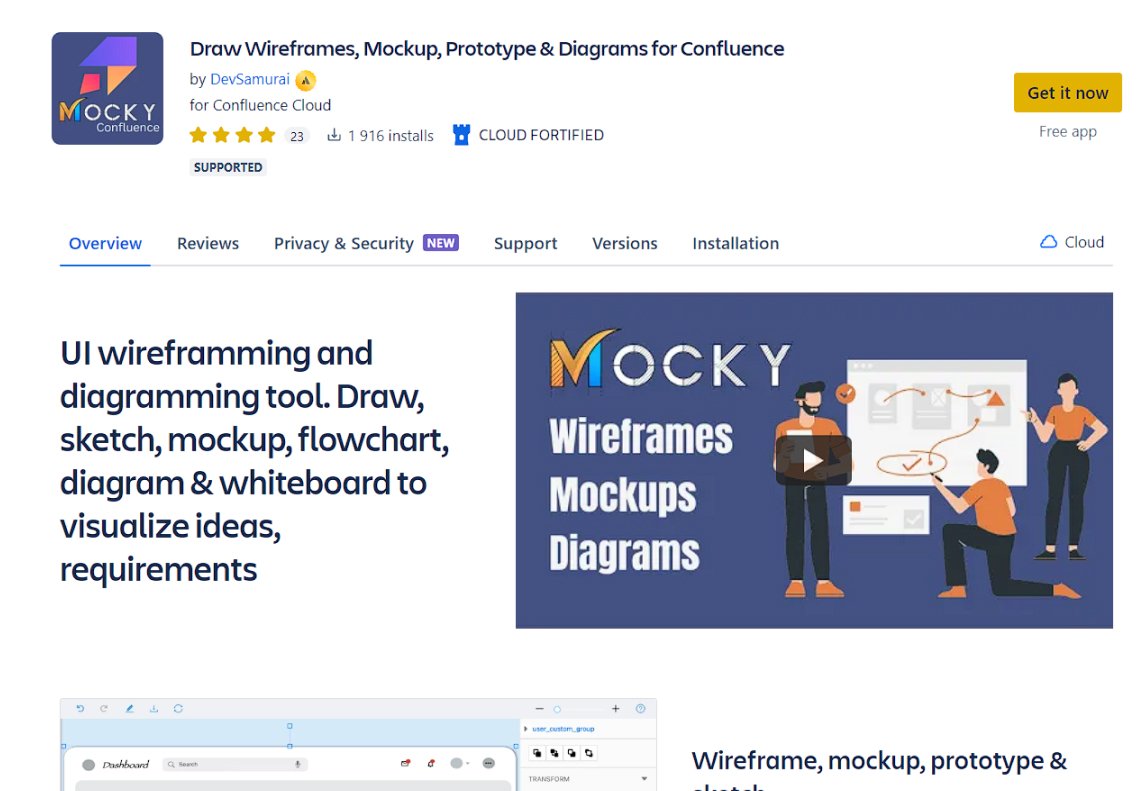
Task: Click the notification bell icon with red dot
Action: tap(431, 763)
